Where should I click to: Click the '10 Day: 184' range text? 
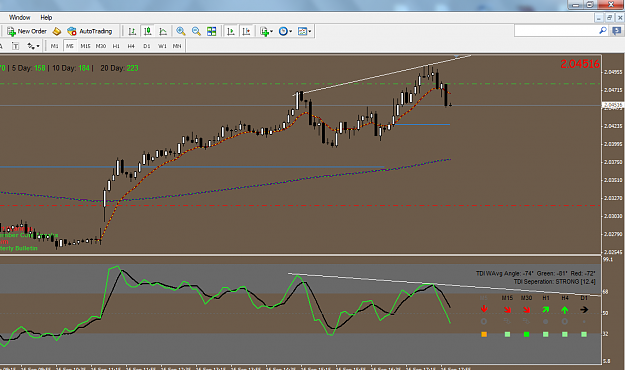(x=71, y=68)
